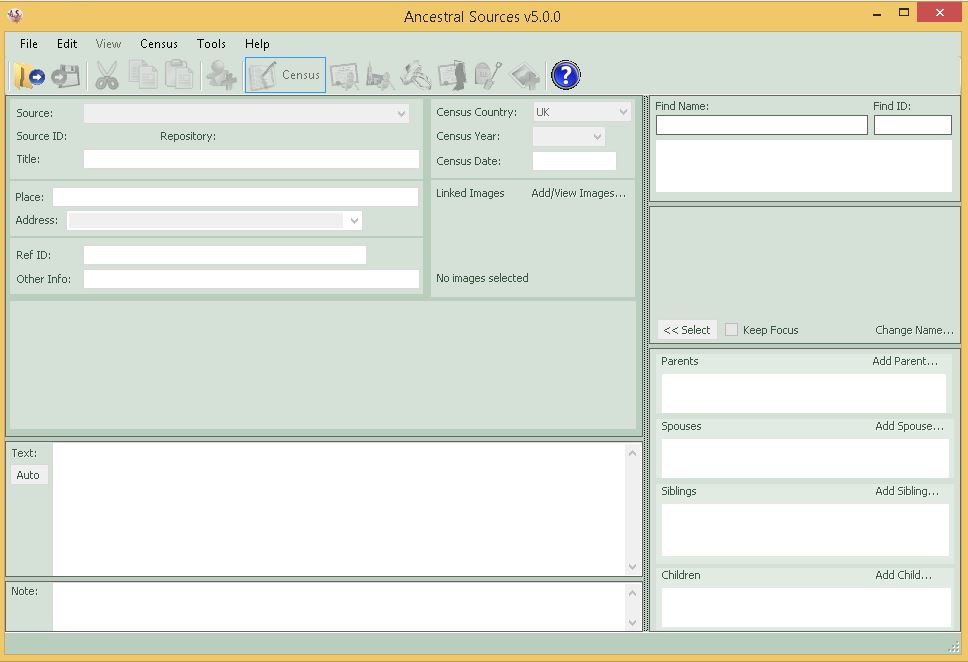Click the Parents list box
Screen dimensions: 968x662
804,393
